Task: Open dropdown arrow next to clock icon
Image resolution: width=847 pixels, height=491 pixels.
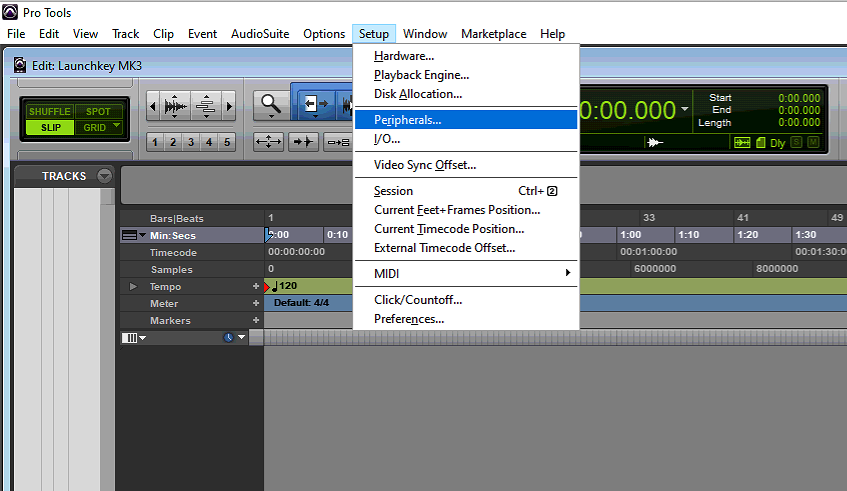Action: point(241,337)
